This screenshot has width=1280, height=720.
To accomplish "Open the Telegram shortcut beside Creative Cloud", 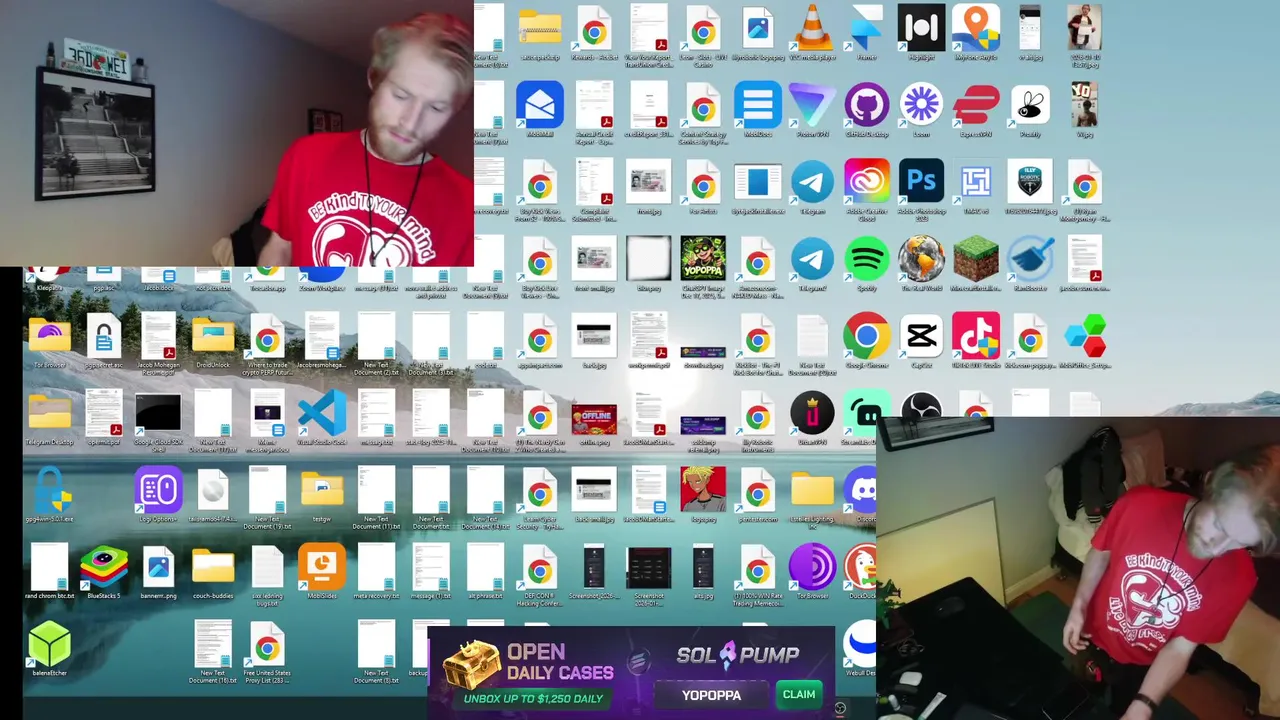I will point(812,183).
